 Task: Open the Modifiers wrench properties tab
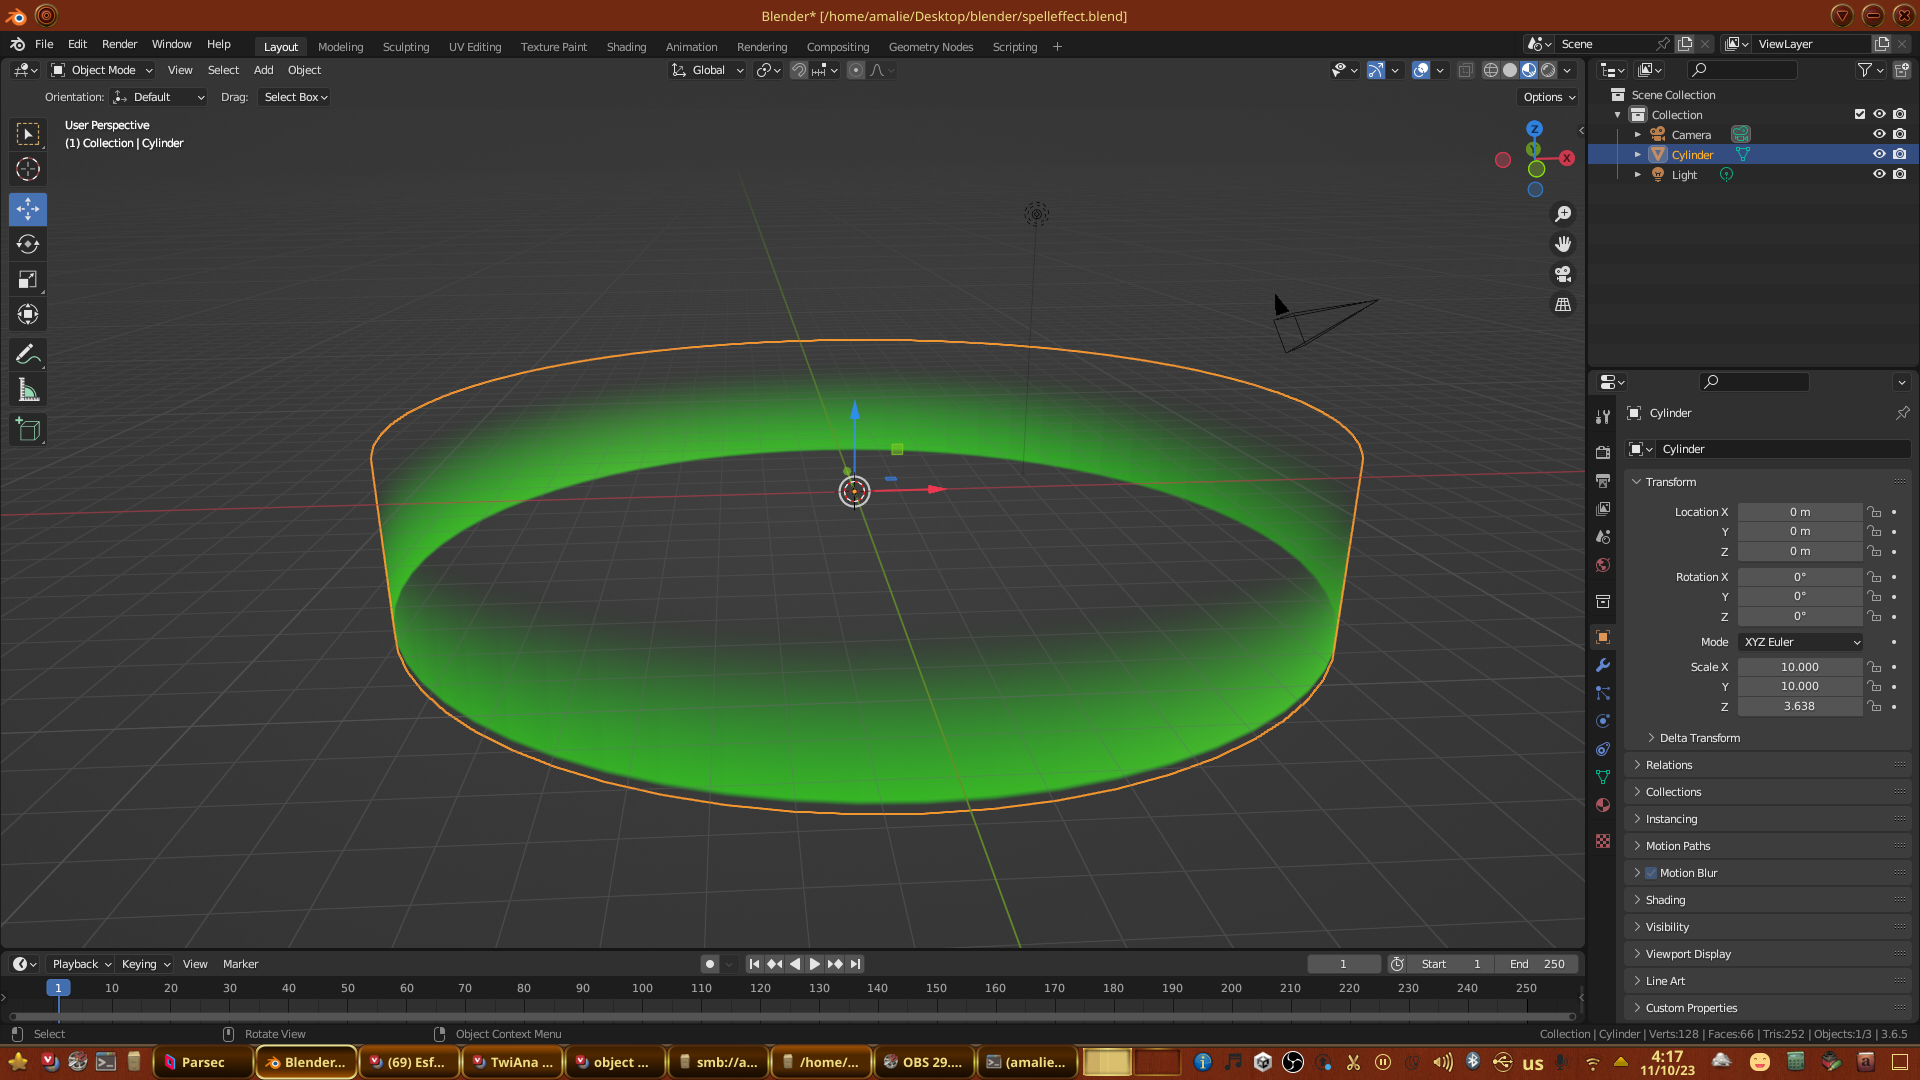pyautogui.click(x=1603, y=665)
